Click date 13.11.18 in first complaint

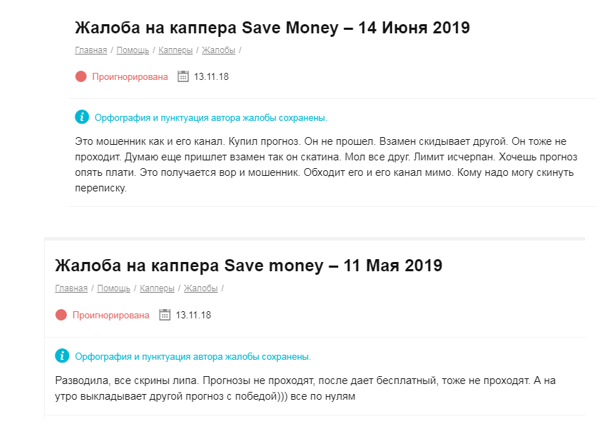[211, 77]
